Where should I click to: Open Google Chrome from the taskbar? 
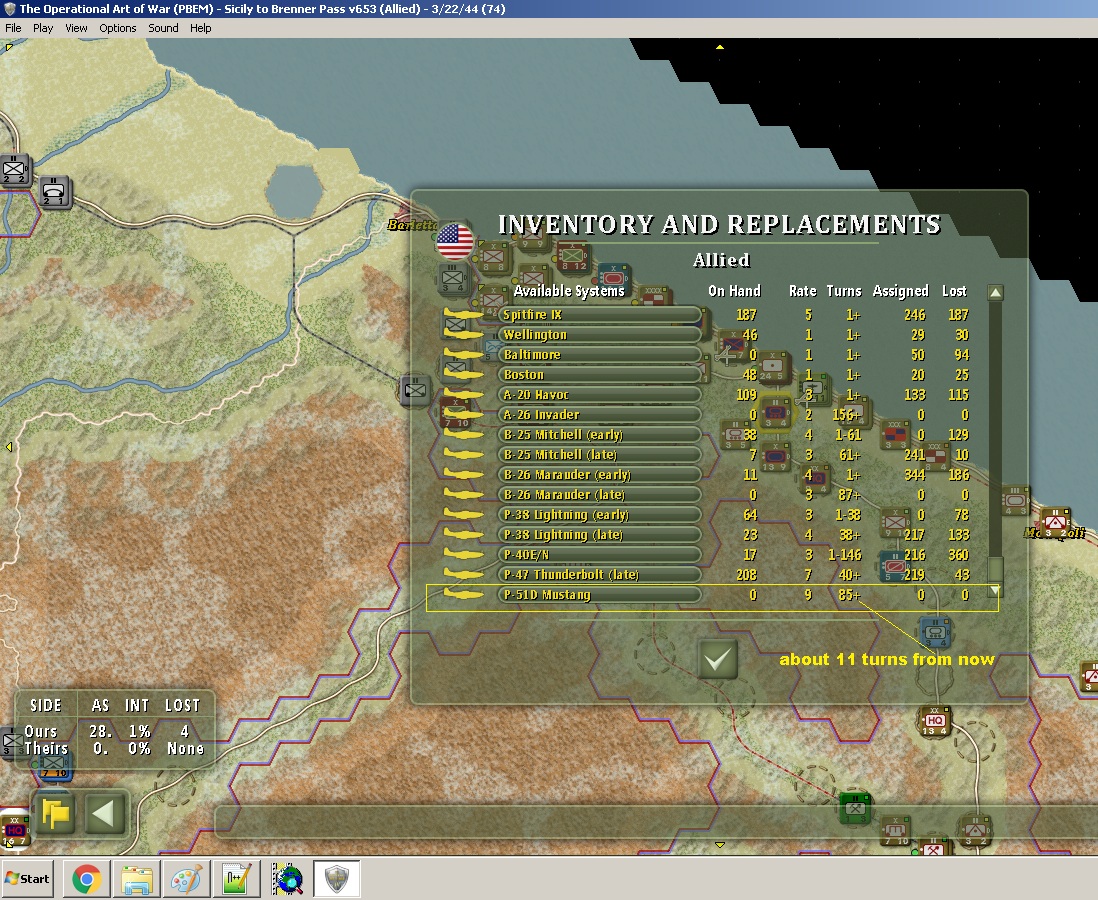(x=86, y=879)
